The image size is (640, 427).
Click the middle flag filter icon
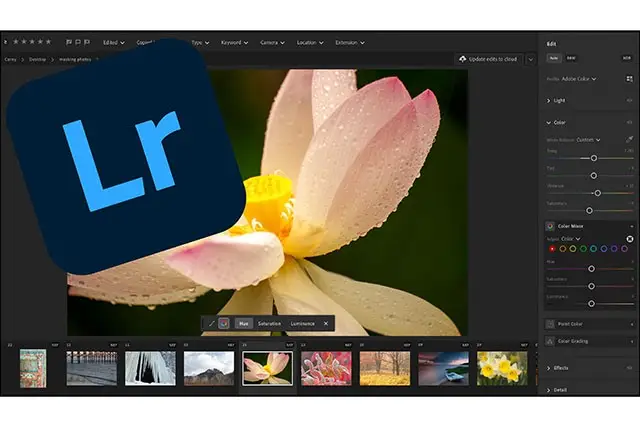[78, 42]
